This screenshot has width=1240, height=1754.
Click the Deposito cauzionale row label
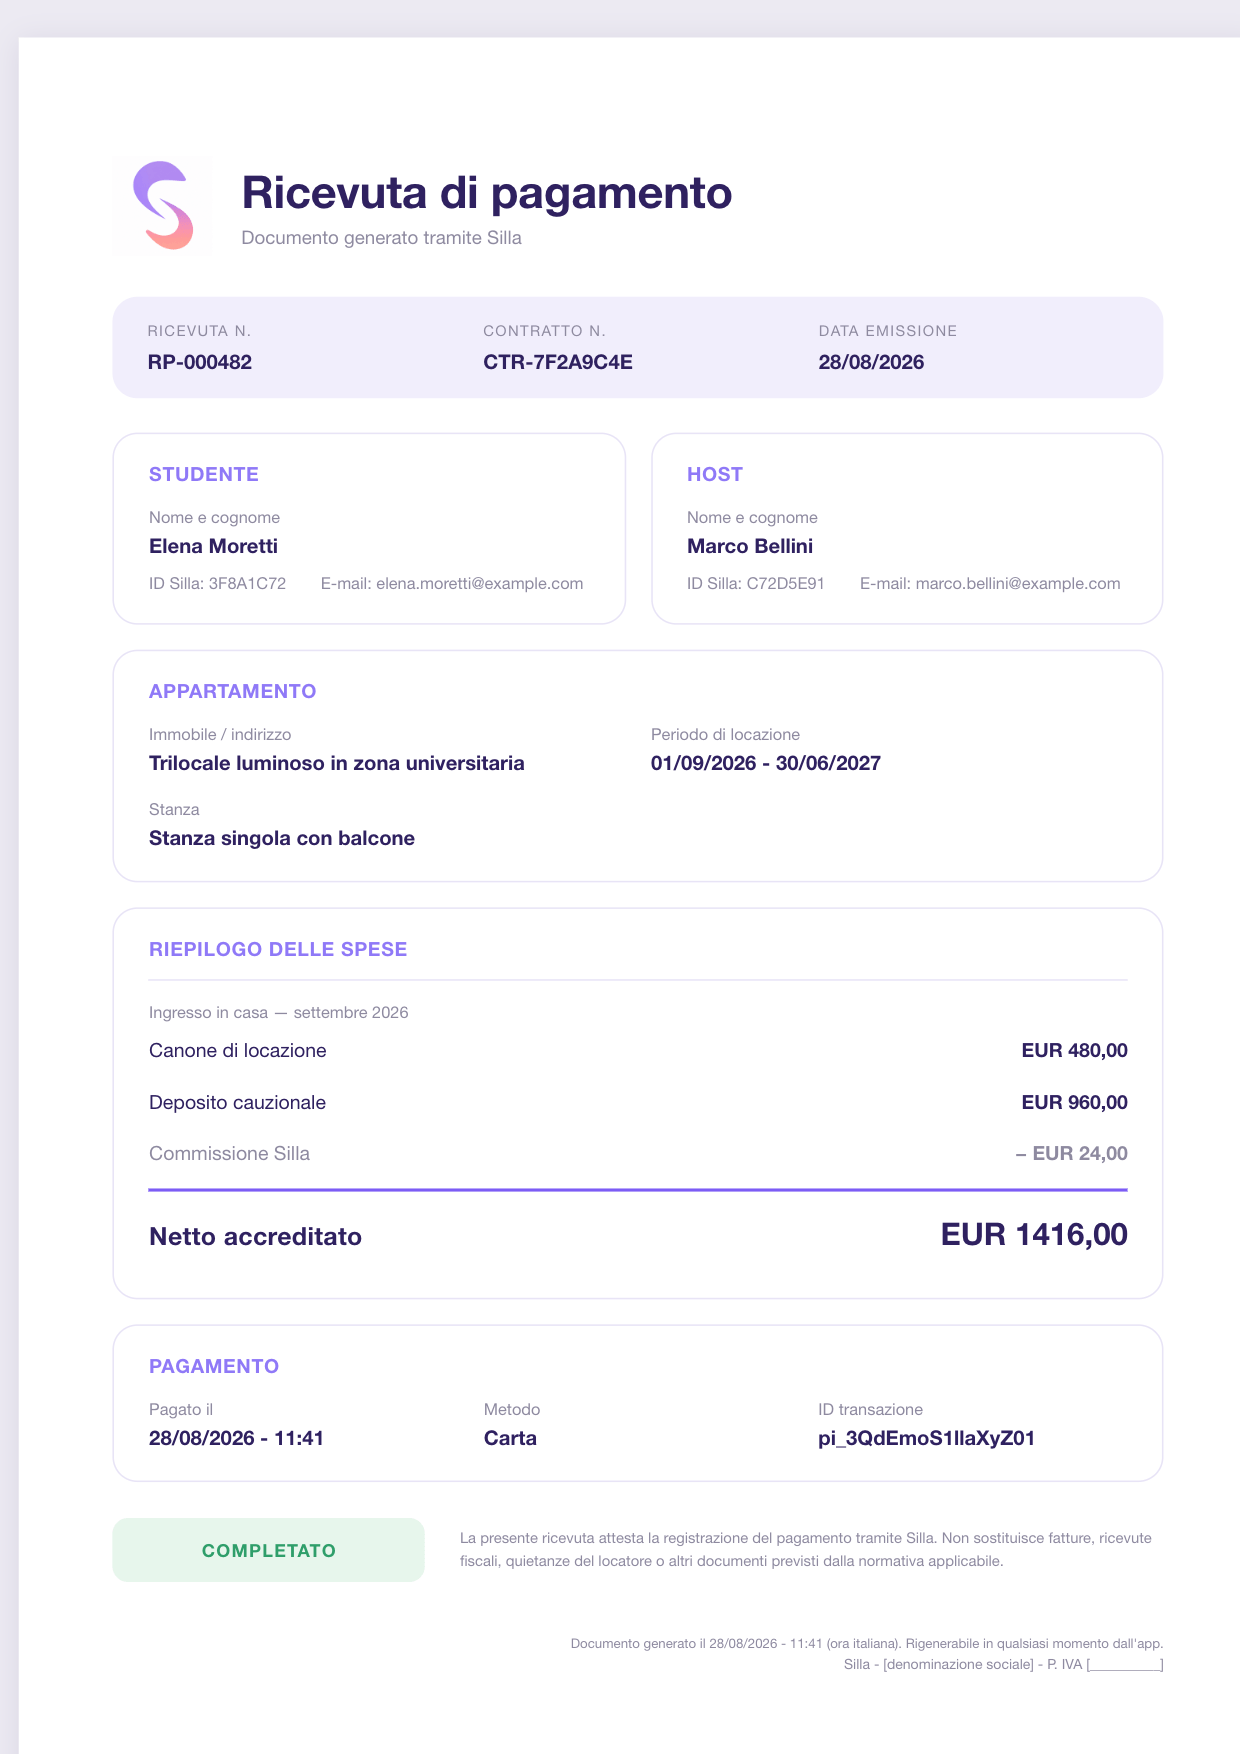point(237,1102)
